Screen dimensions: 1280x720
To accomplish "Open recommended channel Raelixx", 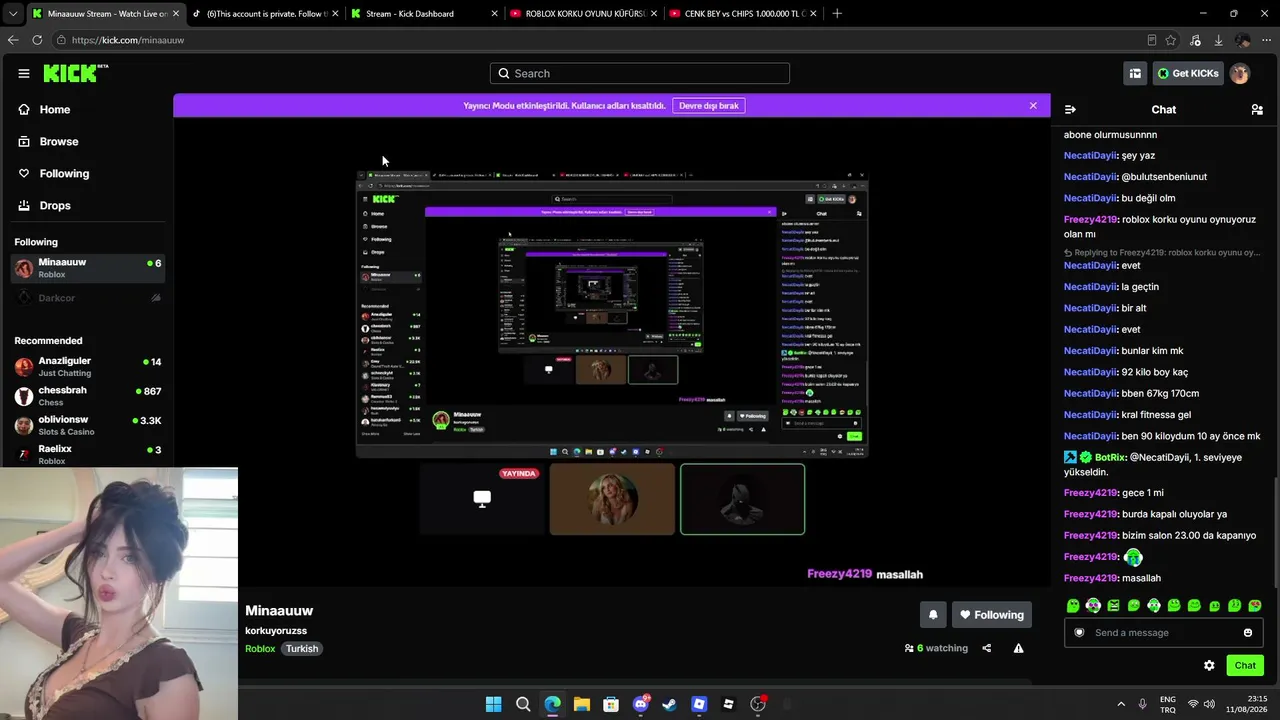I will click(x=88, y=454).
